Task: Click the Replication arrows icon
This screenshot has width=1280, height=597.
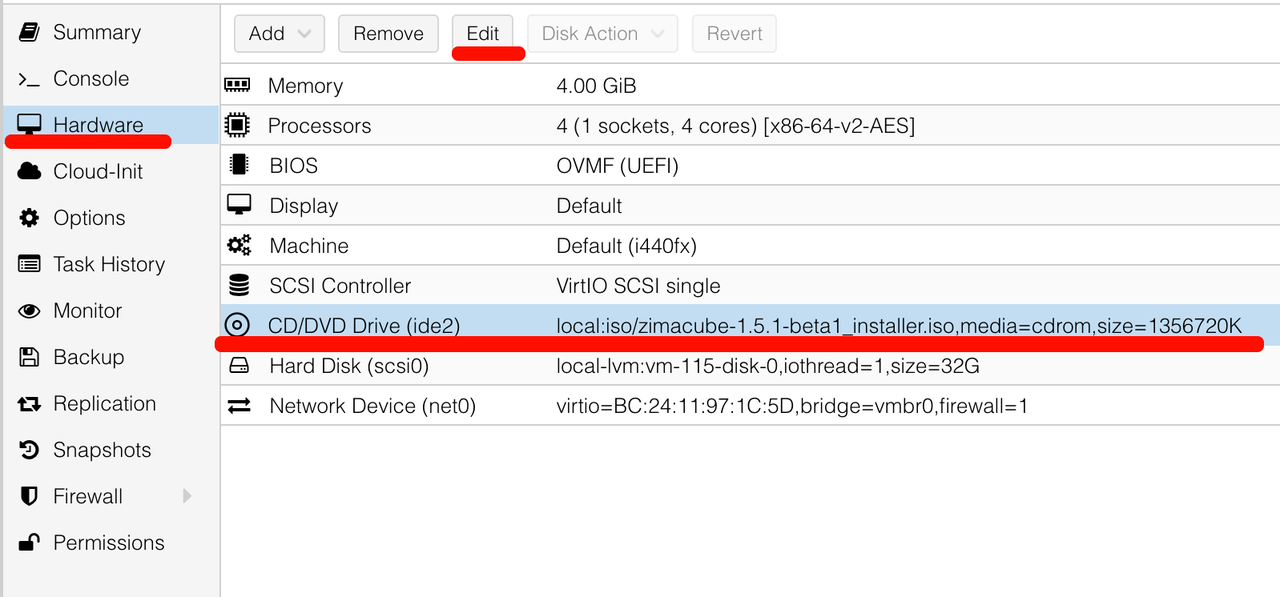Action: coord(29,404)
